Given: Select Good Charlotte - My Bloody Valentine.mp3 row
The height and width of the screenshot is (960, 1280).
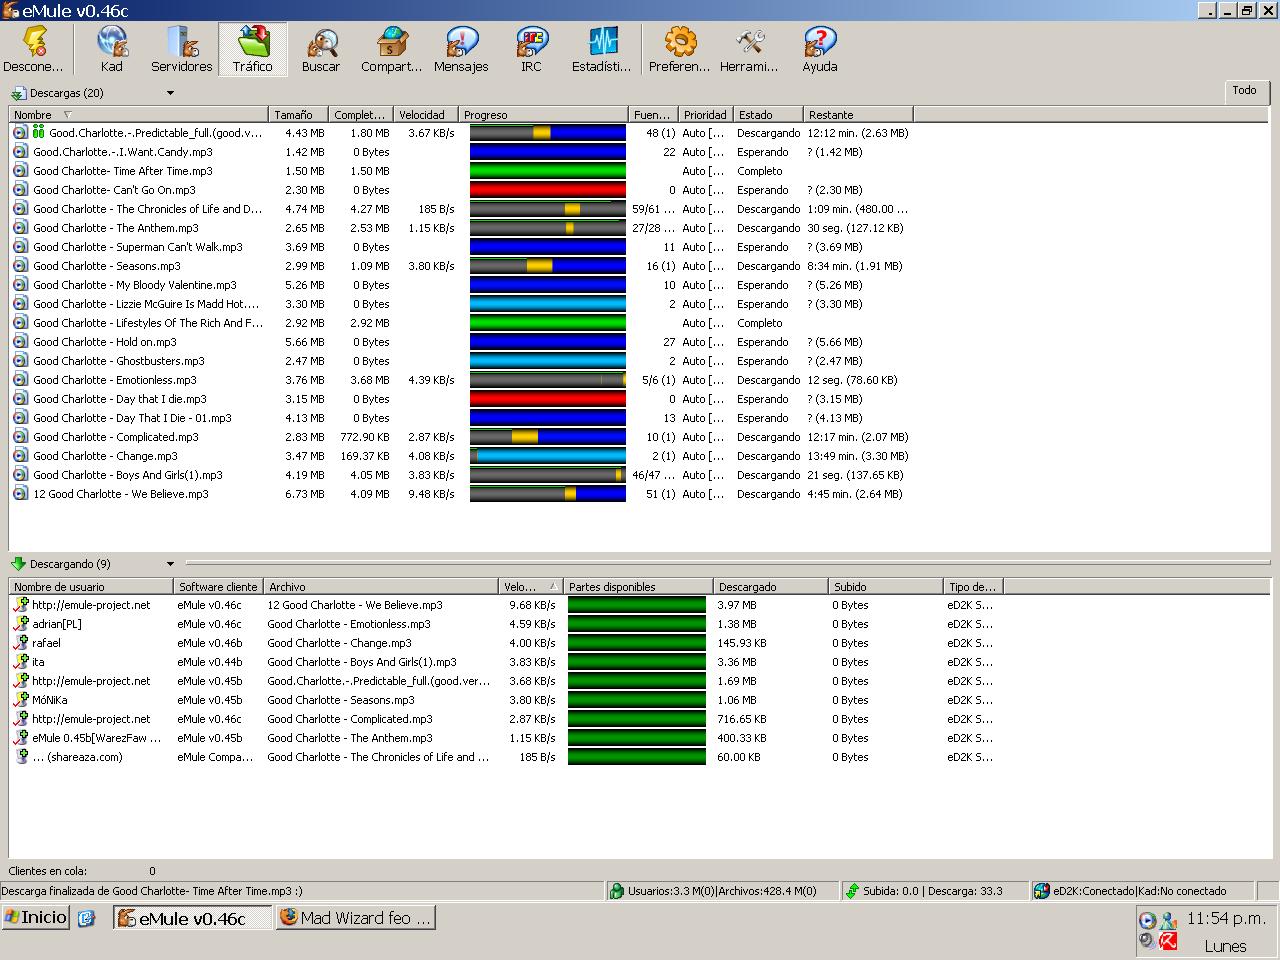Looking at the screenshot, I should pyautogui.click(x=460, y=285).
